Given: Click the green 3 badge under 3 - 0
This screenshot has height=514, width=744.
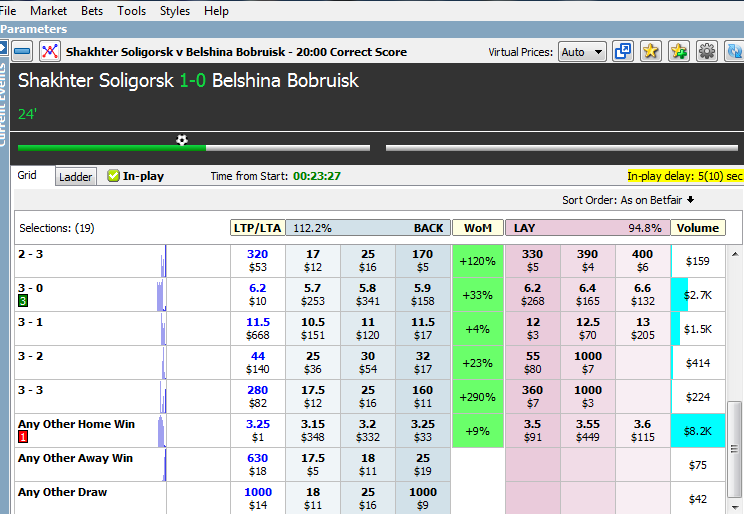Looking at the screenshot, I should pyautogui.click(x=23, y=300).
